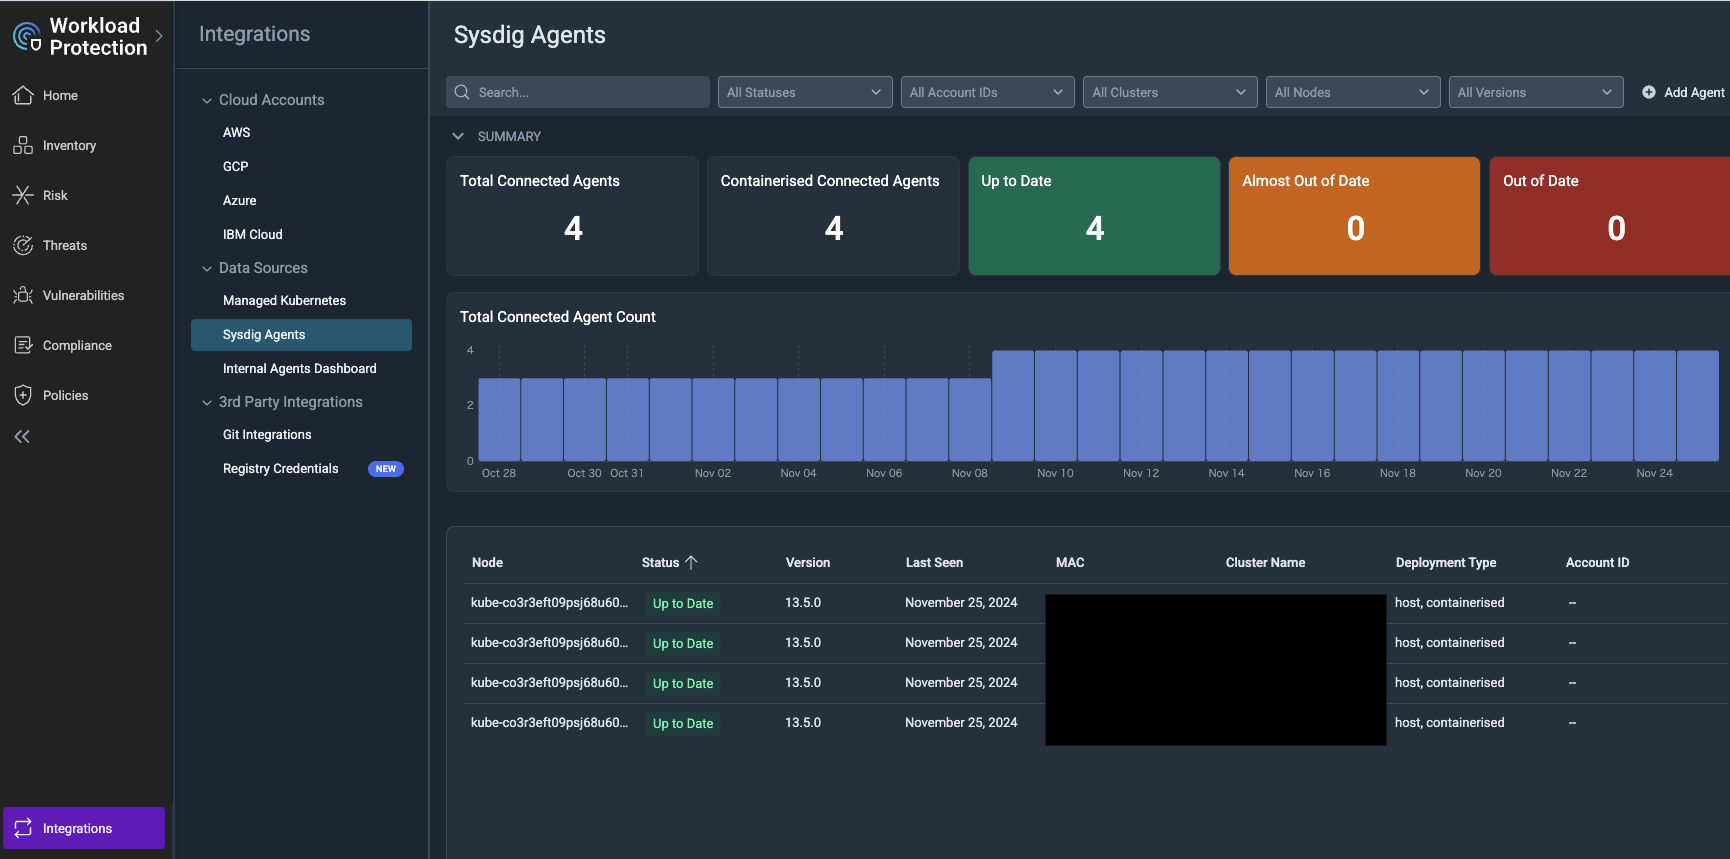
Task: Click the node name in the first row
Action: coord(549,602)
